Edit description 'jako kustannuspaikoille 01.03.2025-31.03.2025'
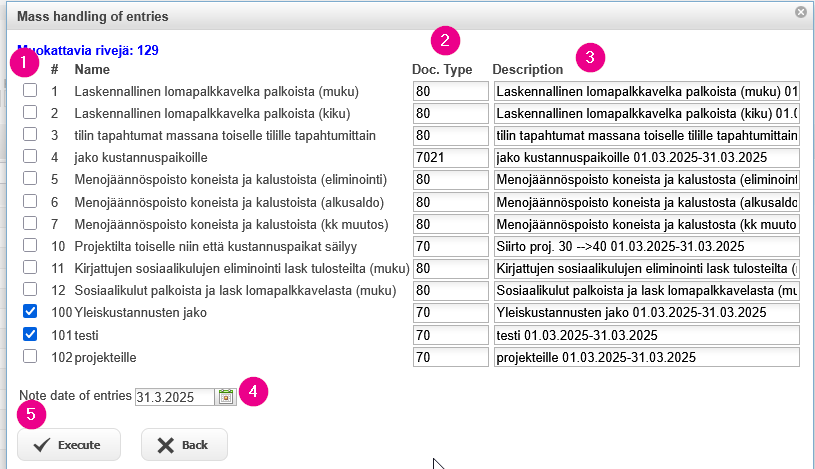The width and height of the screenshot is (815, 469). (647, 158)
